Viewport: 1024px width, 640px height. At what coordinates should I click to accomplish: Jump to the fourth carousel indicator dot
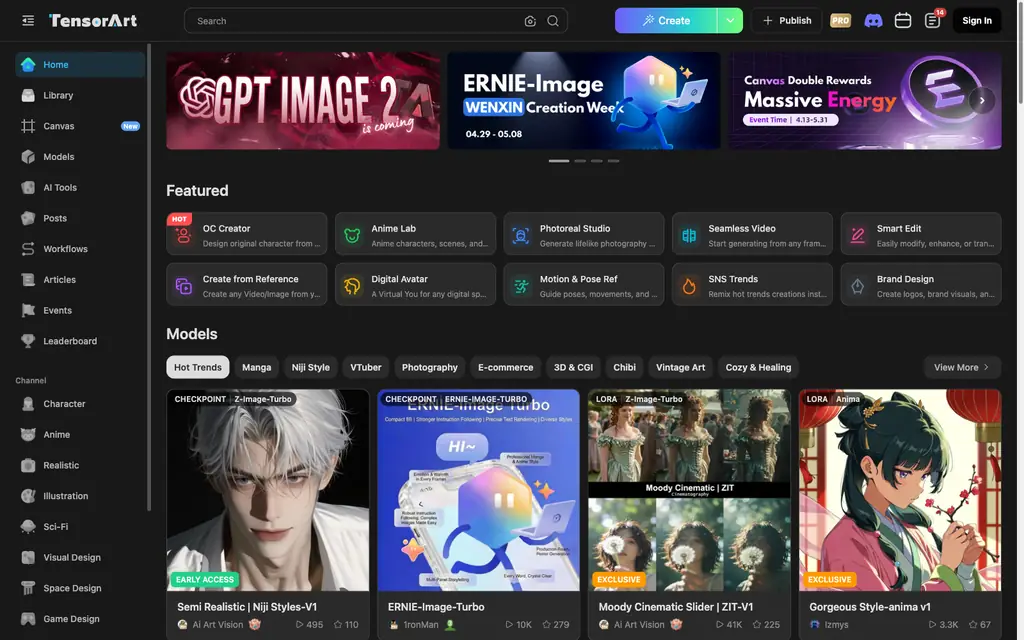(x=613, y=161)
